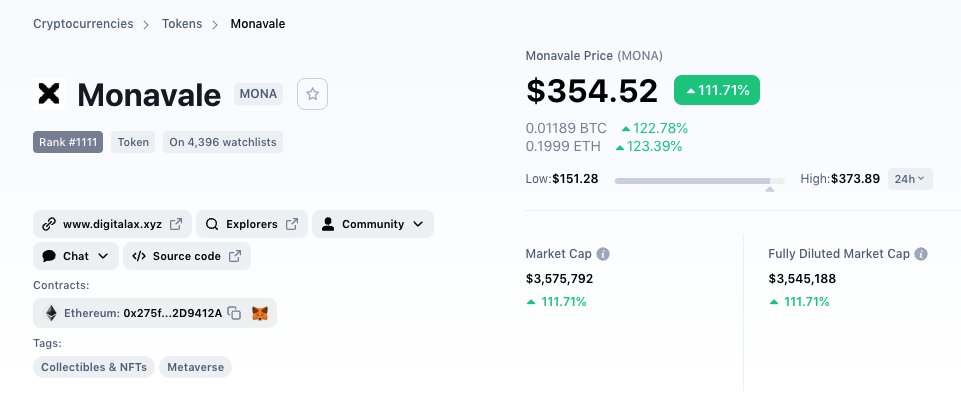Click the 123.39% ETH change

tap(649, 147)
